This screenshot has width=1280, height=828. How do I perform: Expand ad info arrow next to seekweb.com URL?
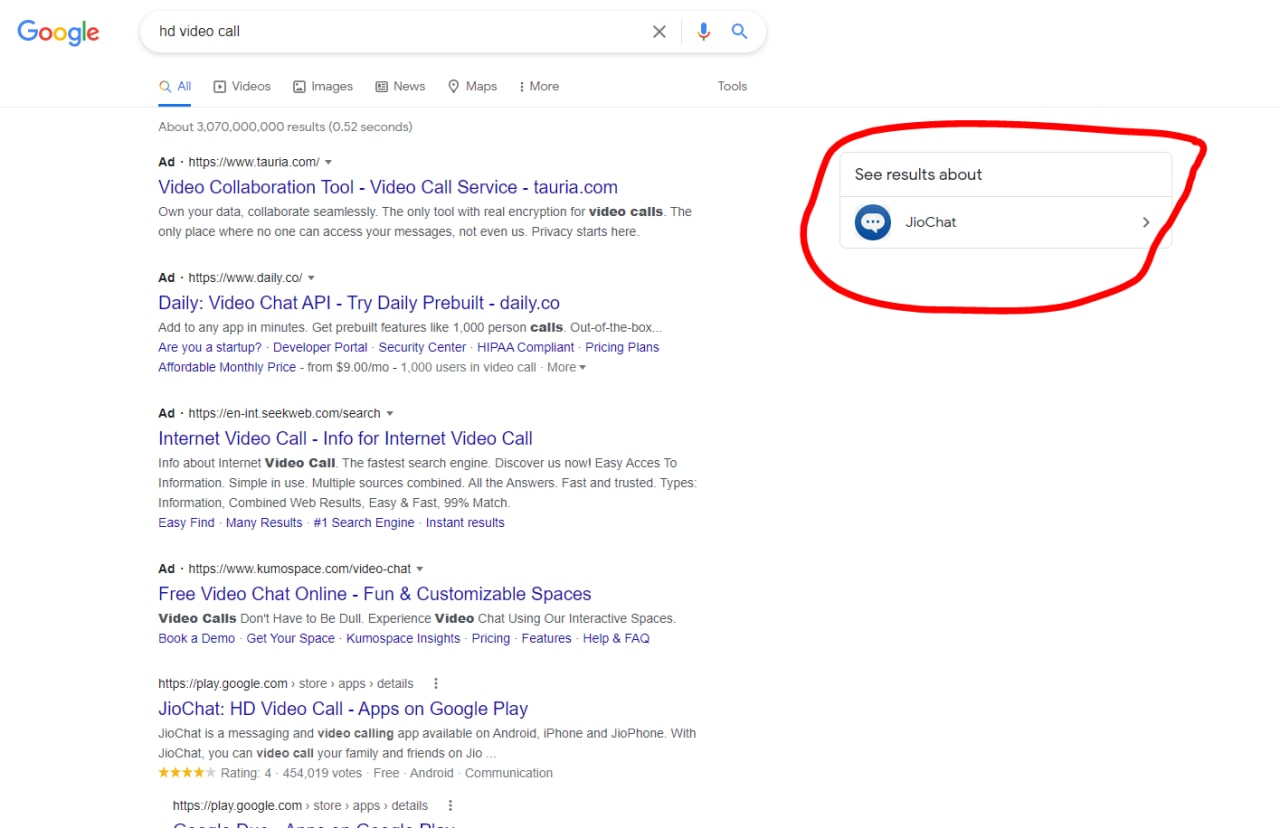pyautogui.click(x=390, y=414)
